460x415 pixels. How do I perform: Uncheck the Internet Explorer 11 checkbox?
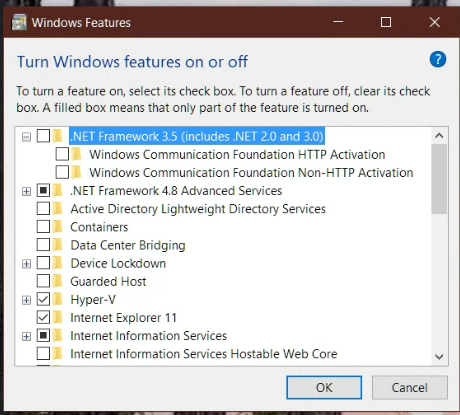43,317
